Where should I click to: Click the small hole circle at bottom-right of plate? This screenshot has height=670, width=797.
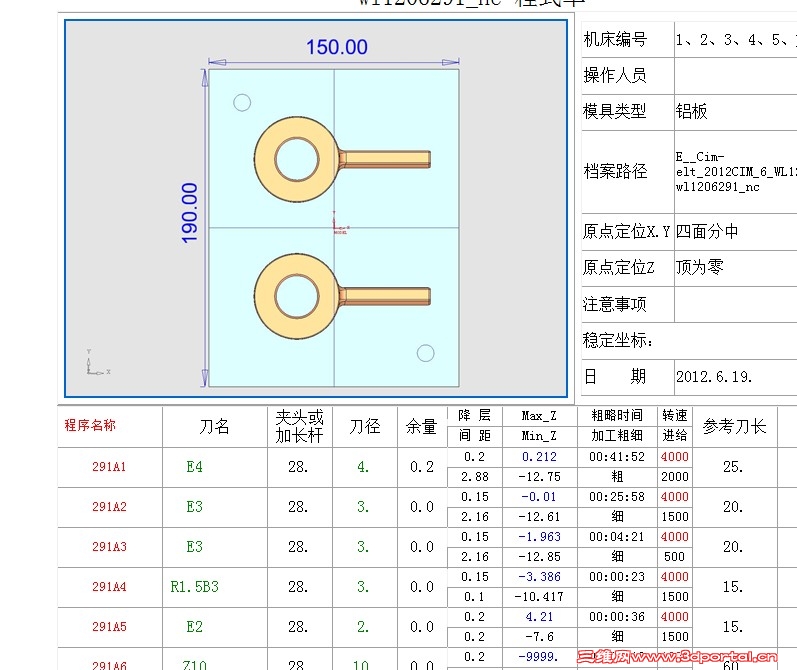[425, 353]
